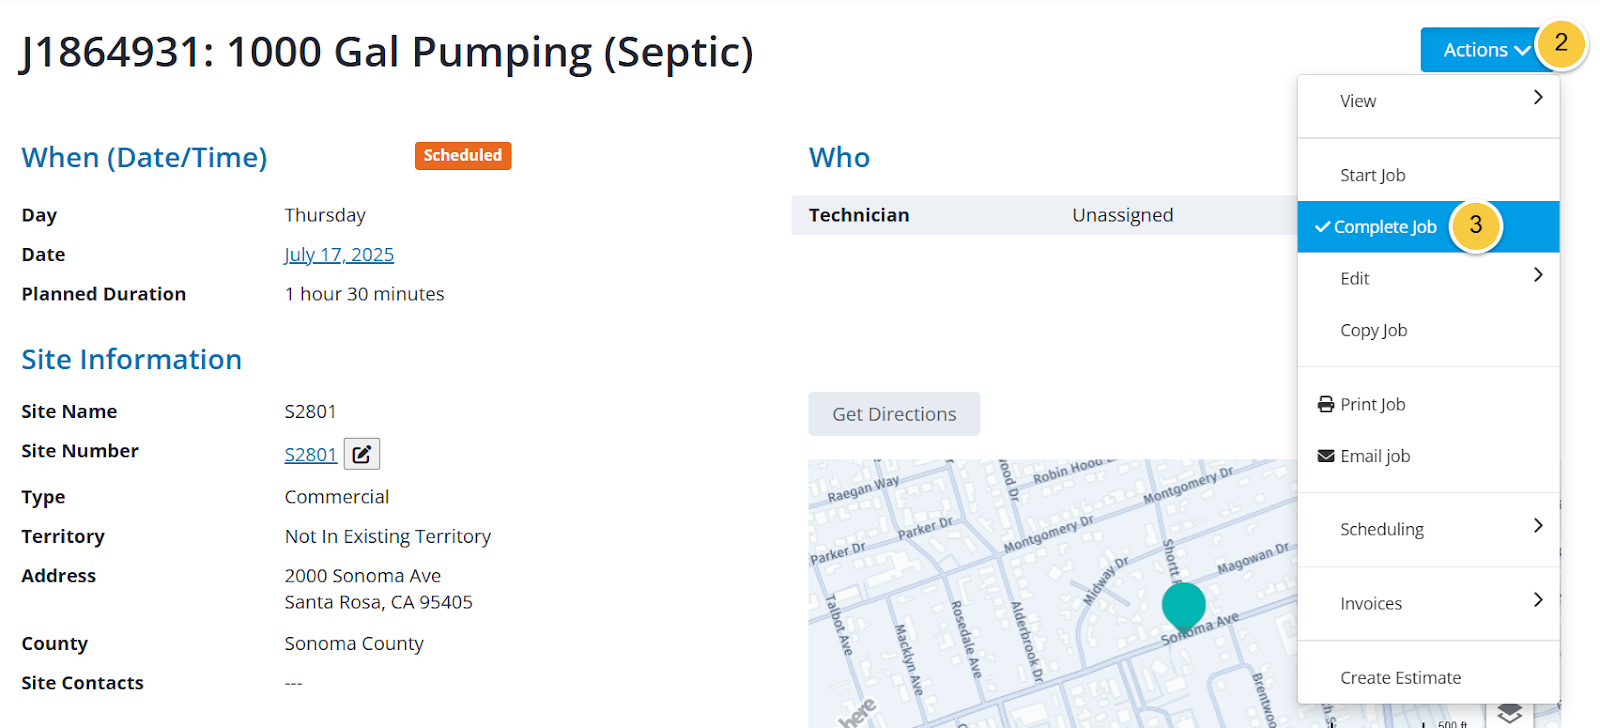The height and width of the screenshot is (728, 1600).
Task: Expand the View submenu arrow
Action: (x=1538, y=97)
